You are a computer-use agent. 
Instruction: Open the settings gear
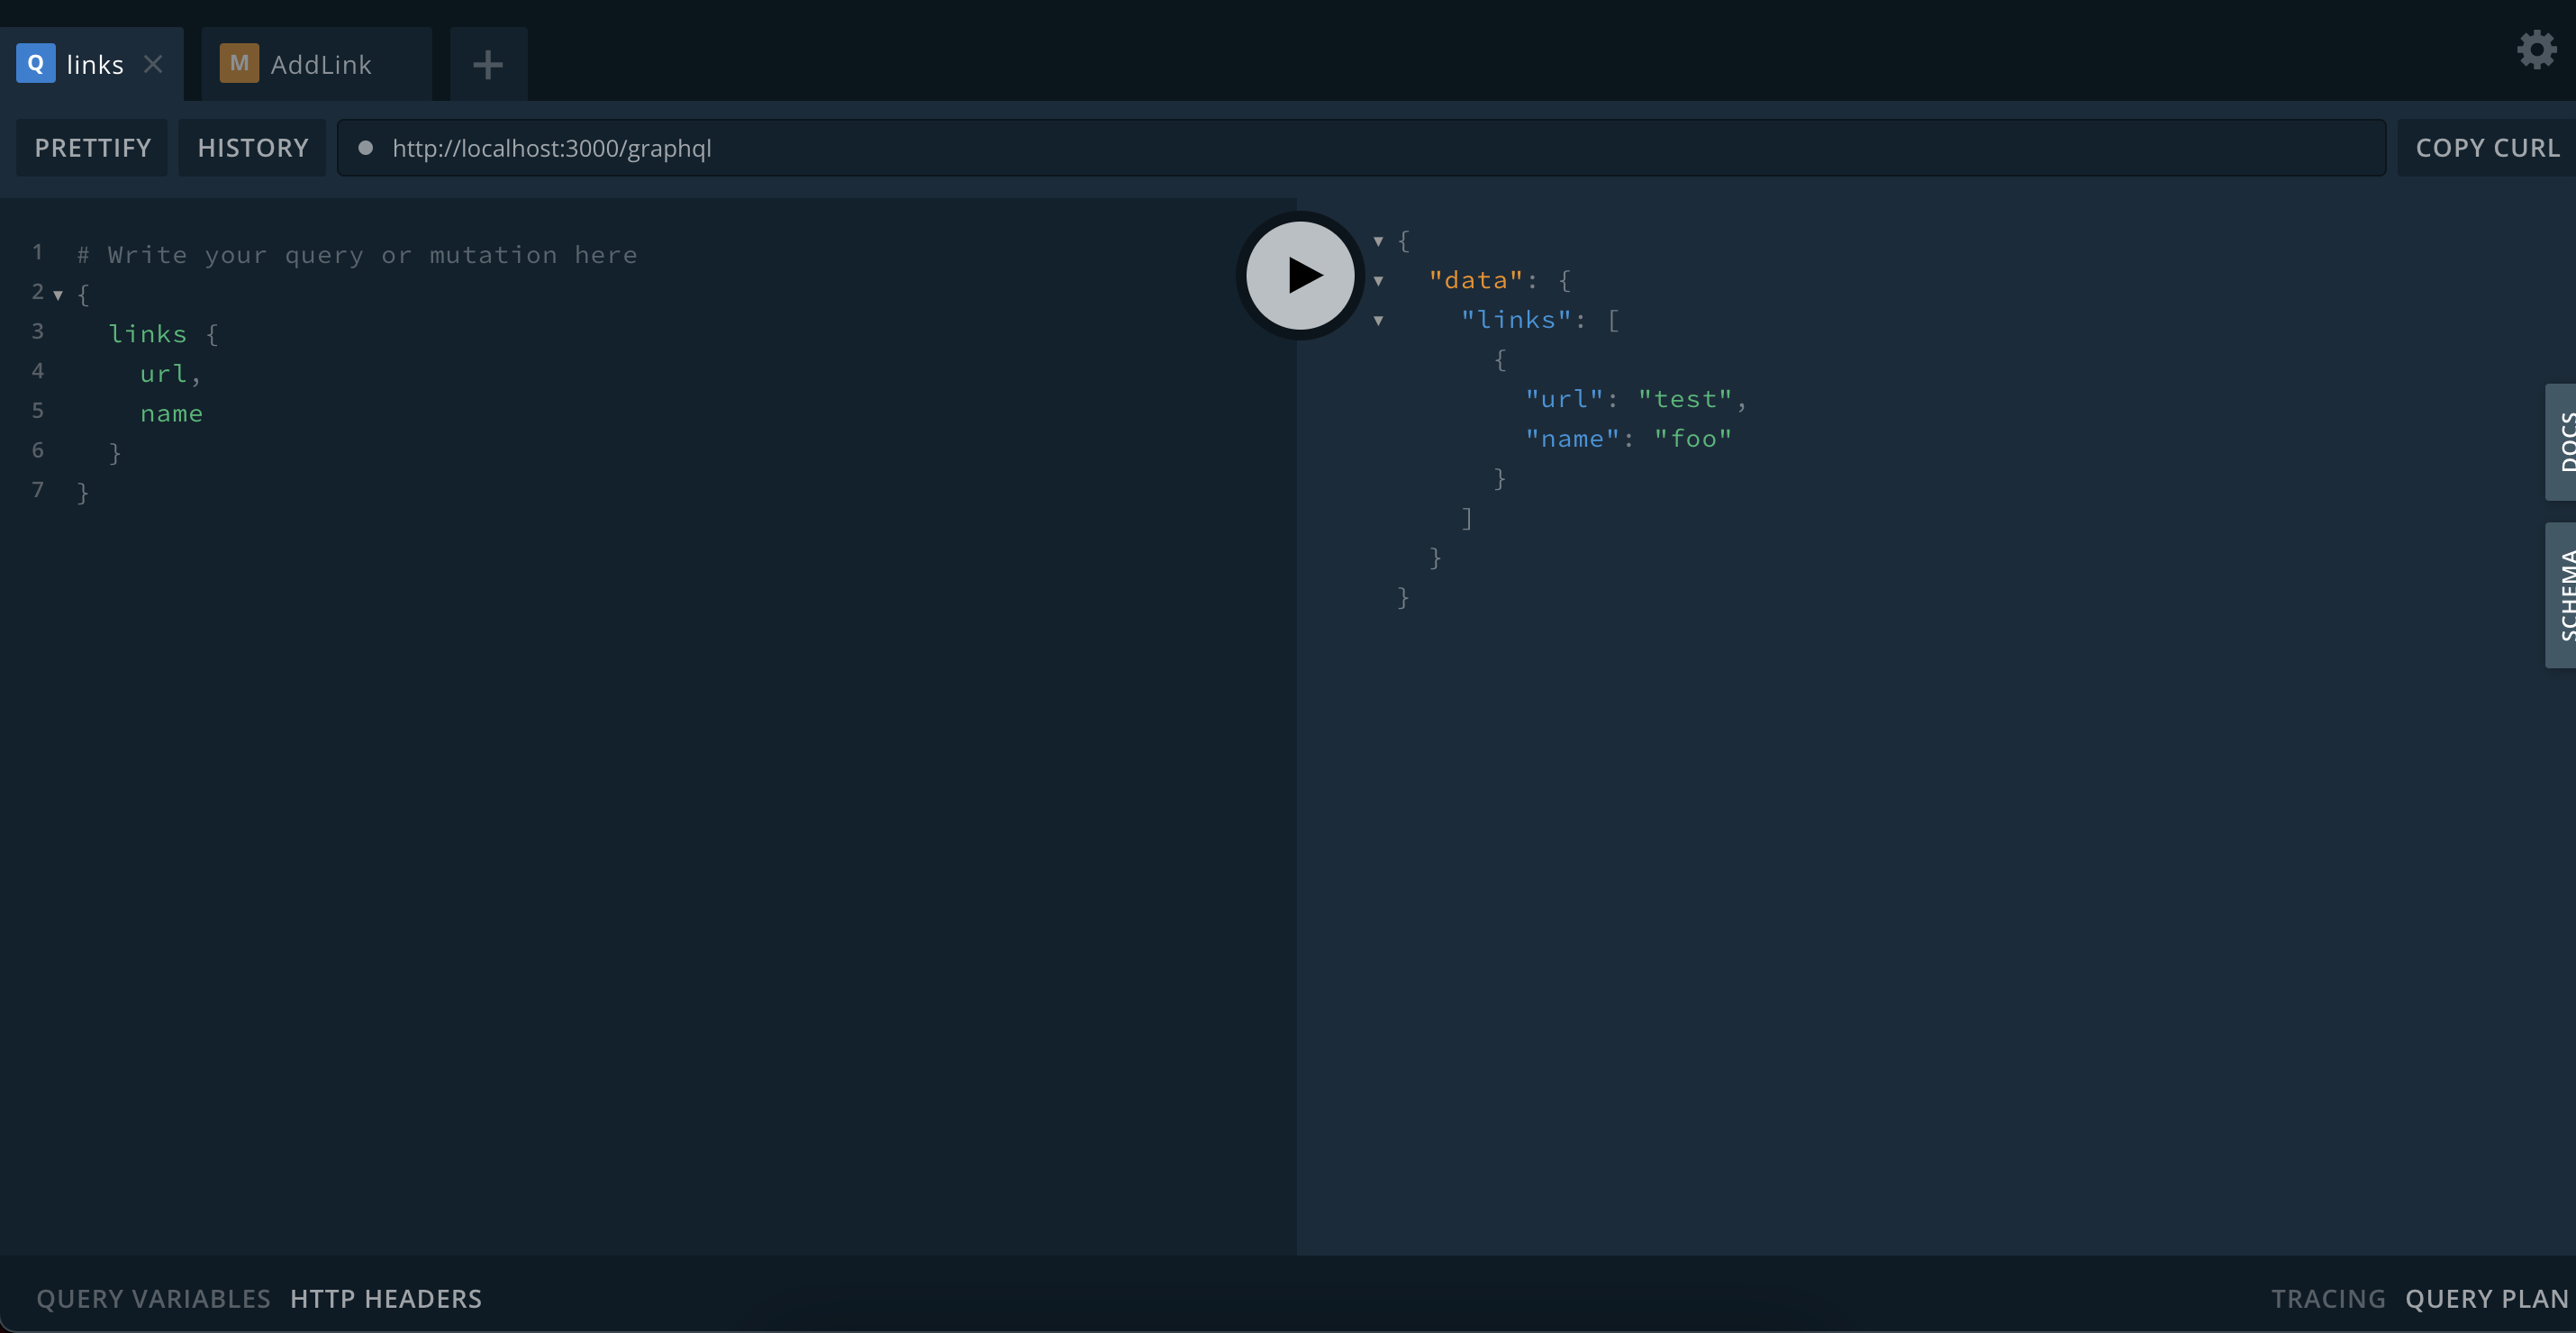[2536, 48]
